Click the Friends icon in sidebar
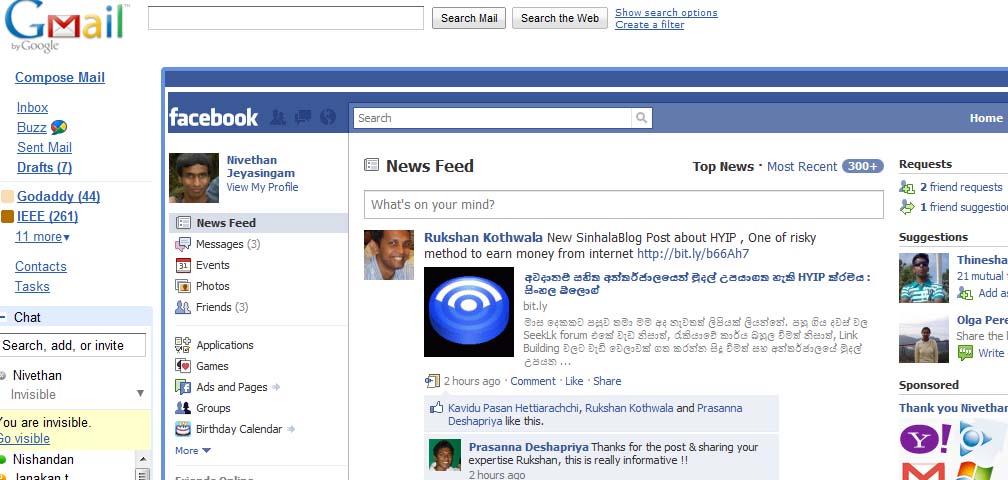The width and height of the screenshot is (1008, 480). (183, 307)
